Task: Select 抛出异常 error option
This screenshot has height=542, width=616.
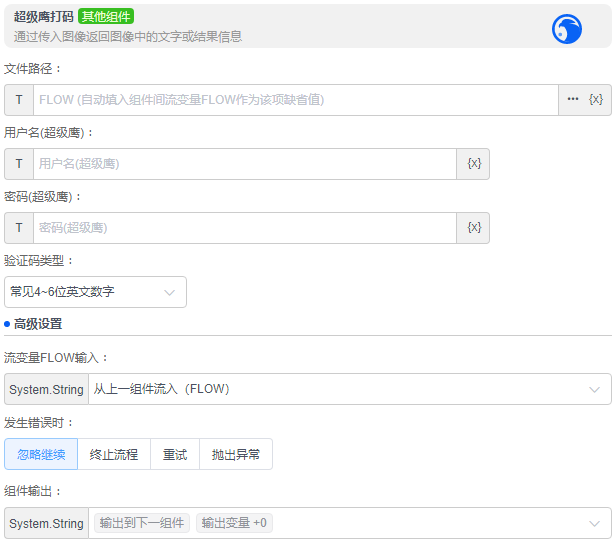Action: [236, 454]
